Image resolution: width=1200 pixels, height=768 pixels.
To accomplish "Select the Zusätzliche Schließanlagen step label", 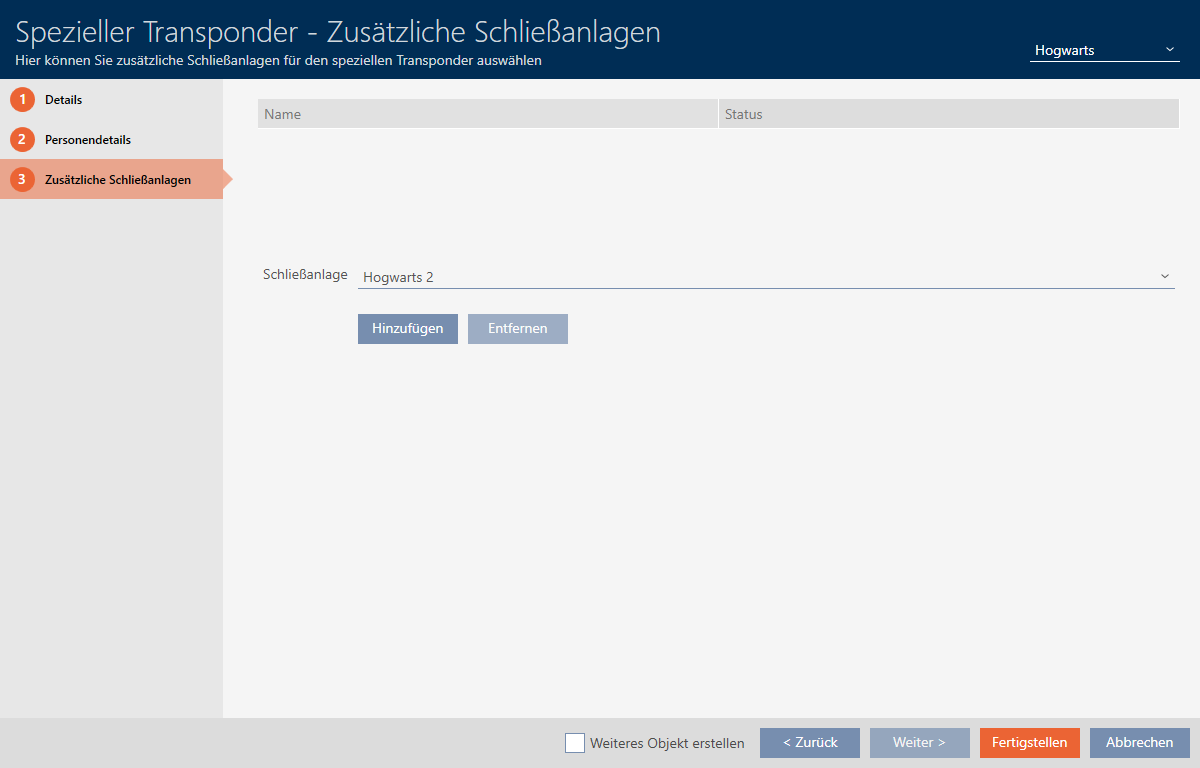I will point(118,180).
